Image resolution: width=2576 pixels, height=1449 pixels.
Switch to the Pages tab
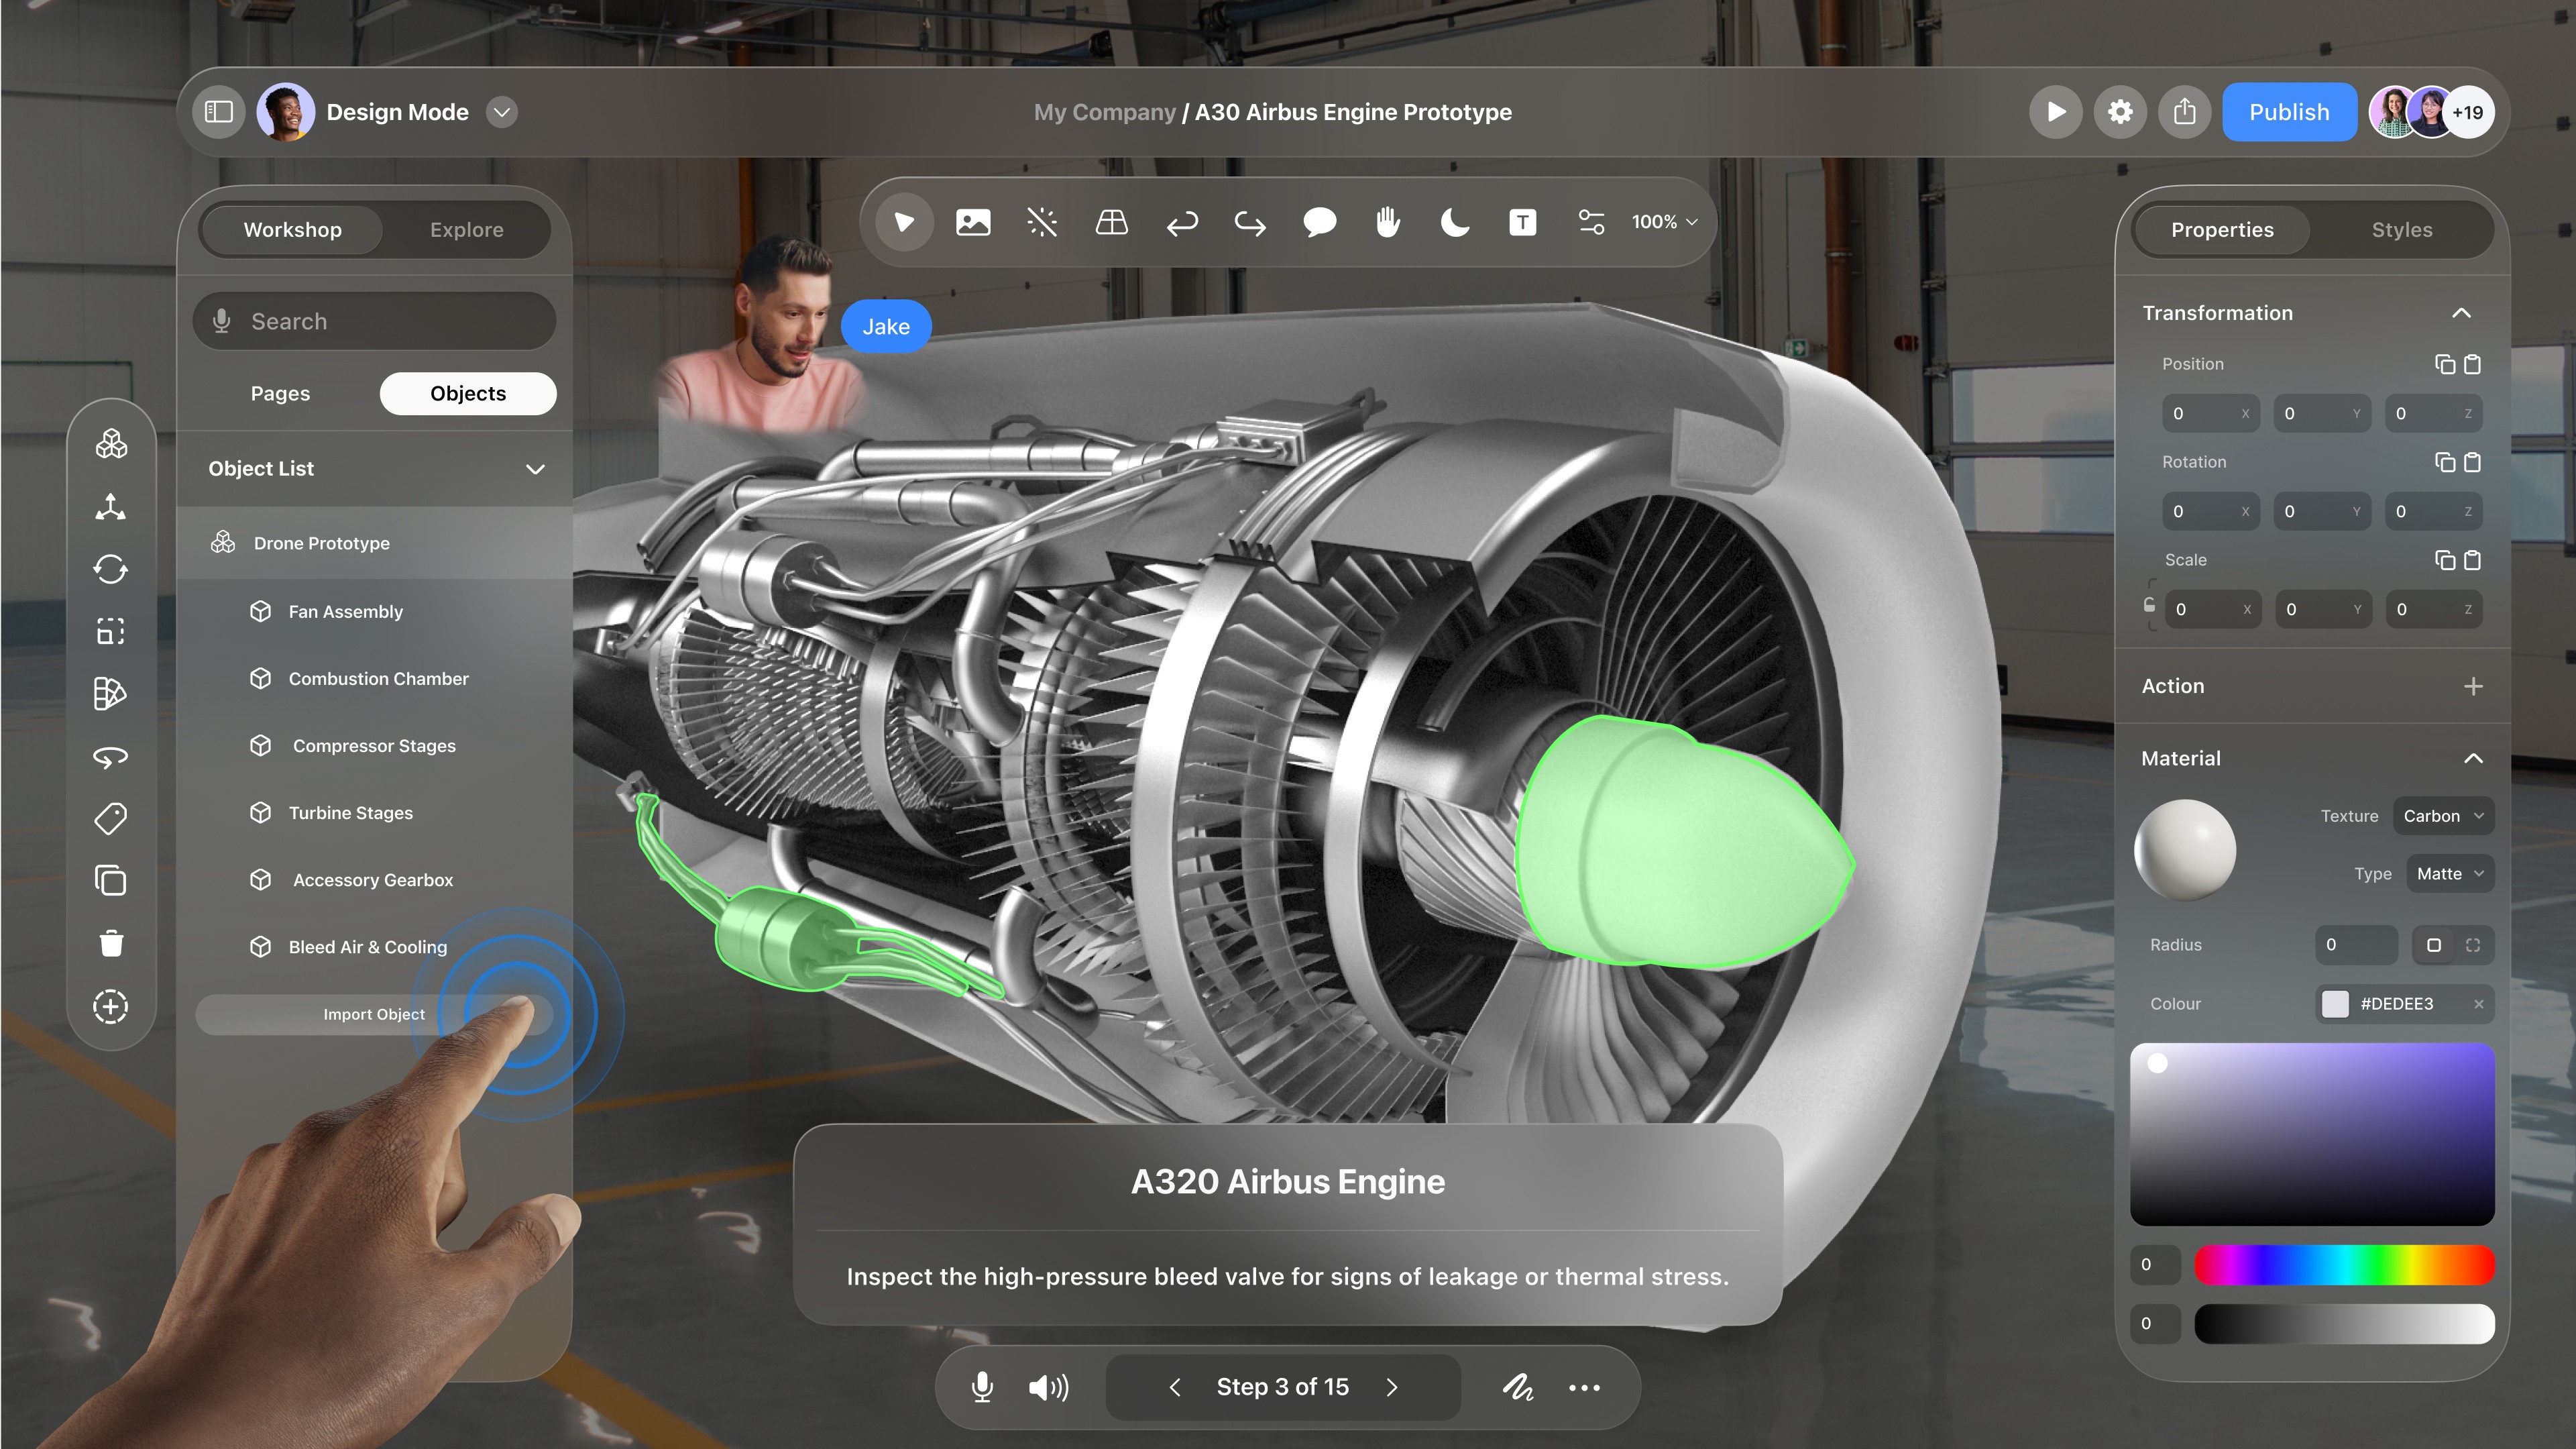click(x=280, y=394)
